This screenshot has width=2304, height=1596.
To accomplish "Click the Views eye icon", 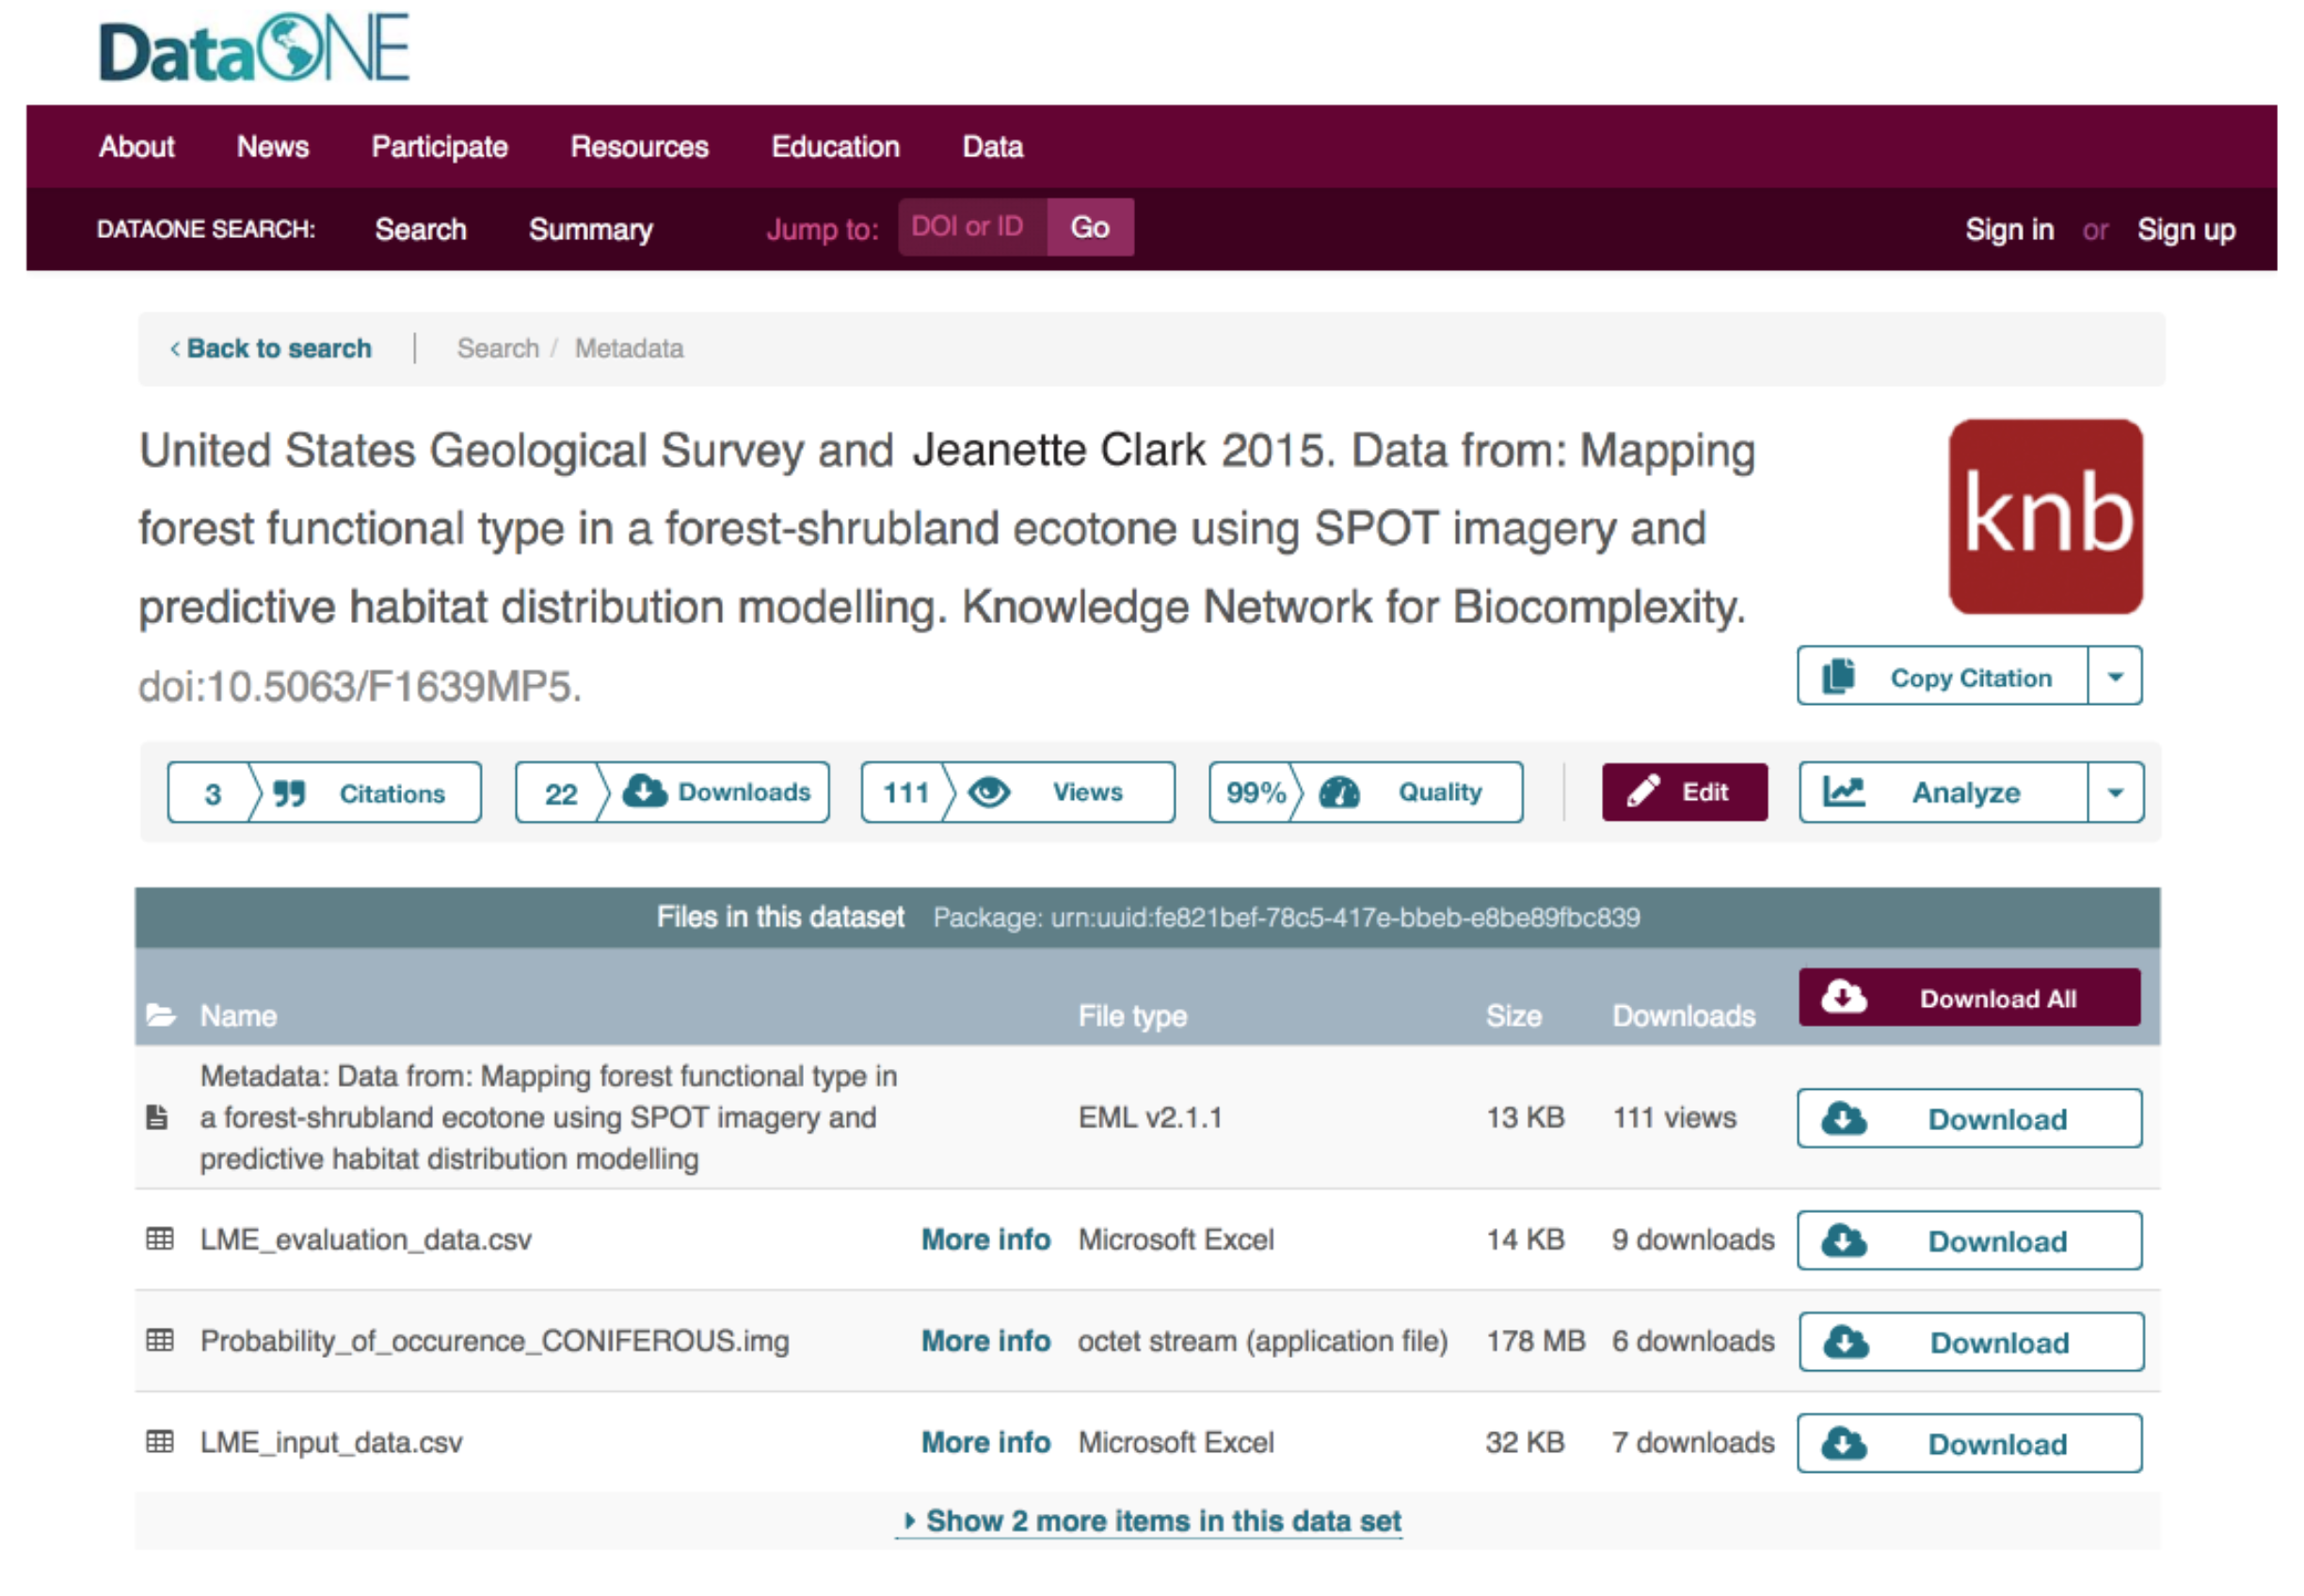I will coord(989,792).
